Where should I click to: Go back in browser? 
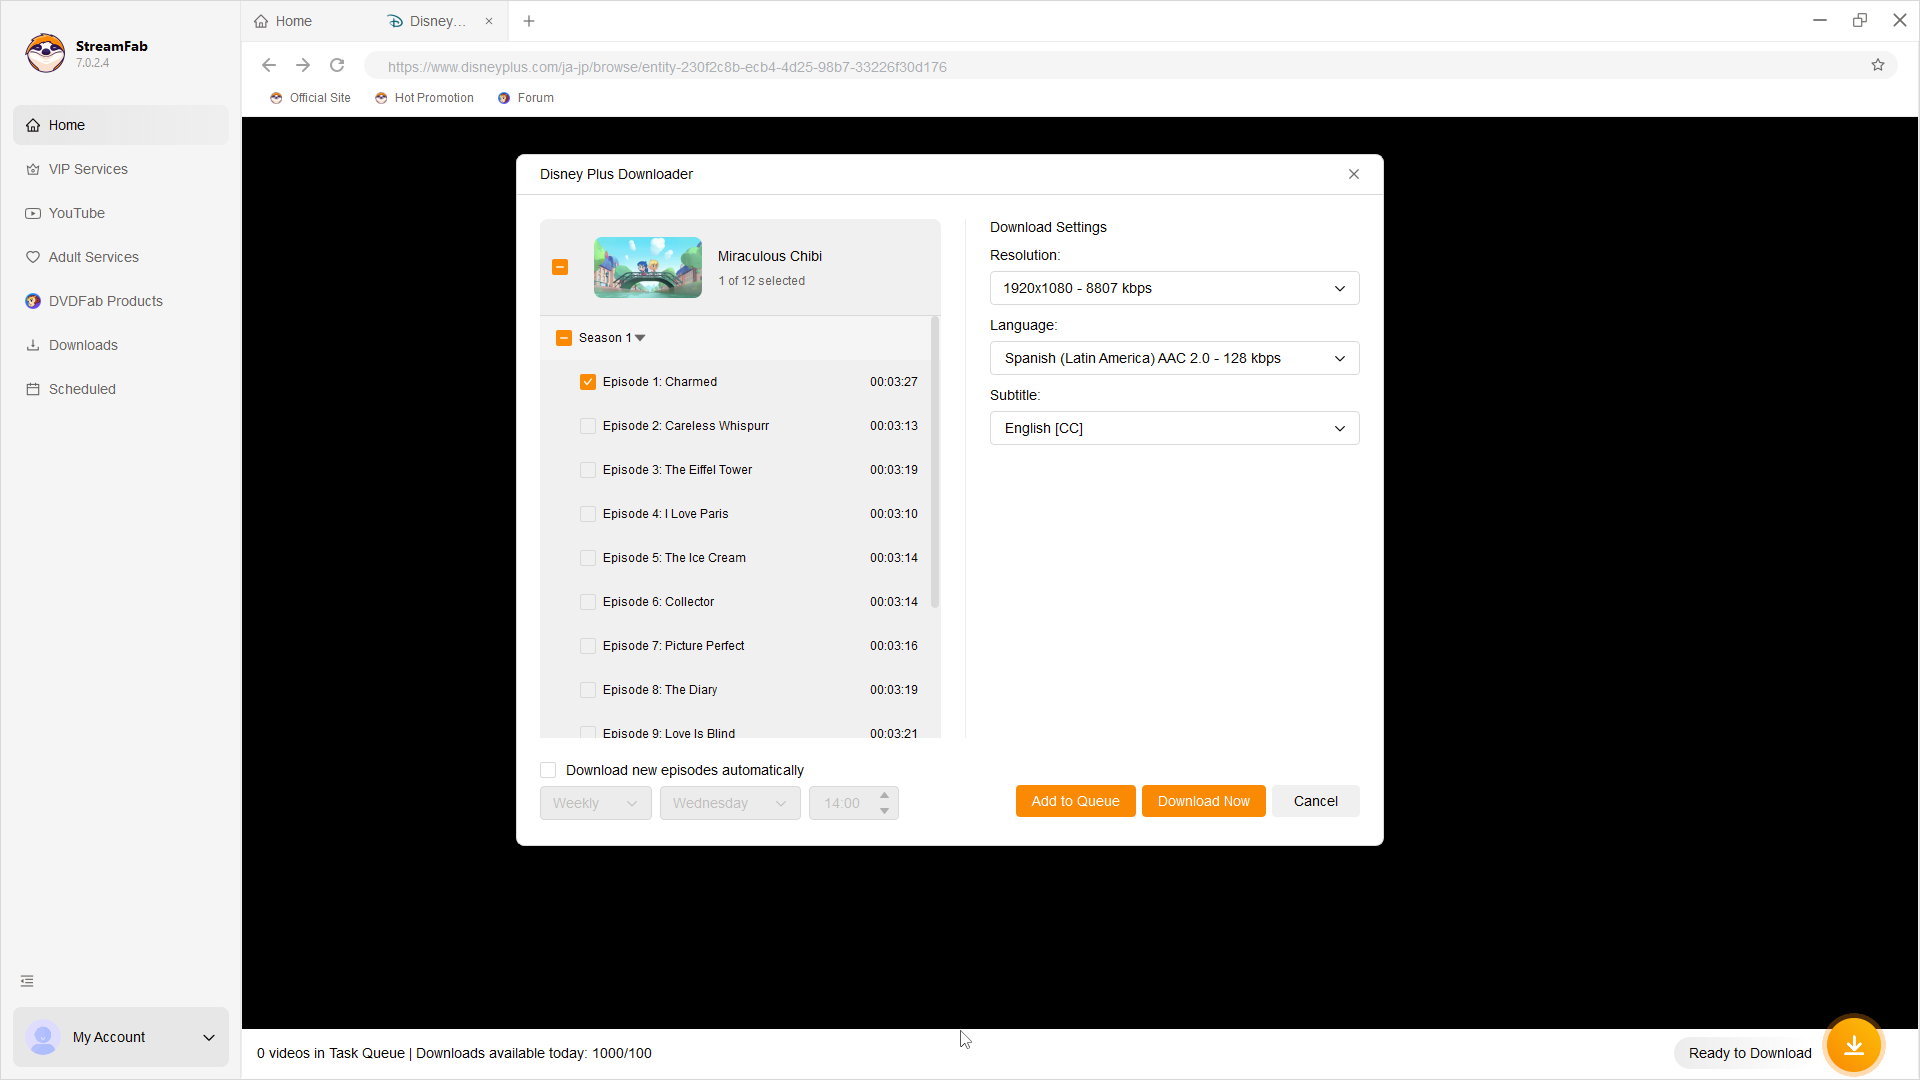click(269, 65)
